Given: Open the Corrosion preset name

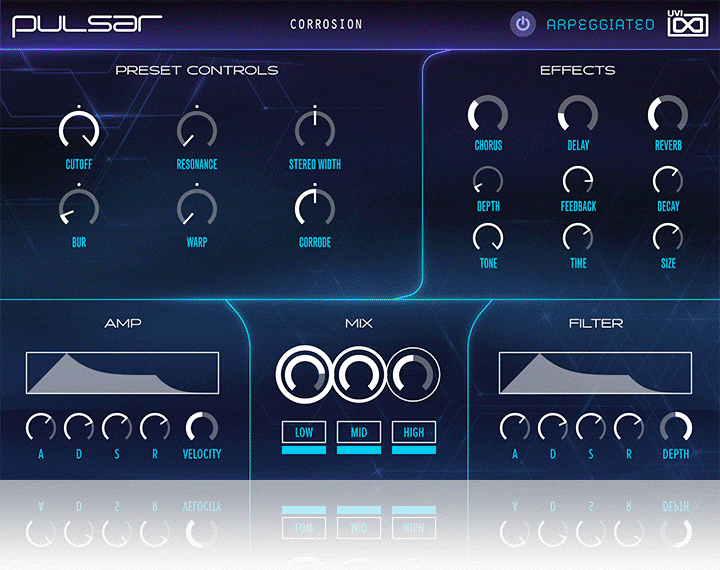Looking at the screenshot, I should [x=326, y=24].
